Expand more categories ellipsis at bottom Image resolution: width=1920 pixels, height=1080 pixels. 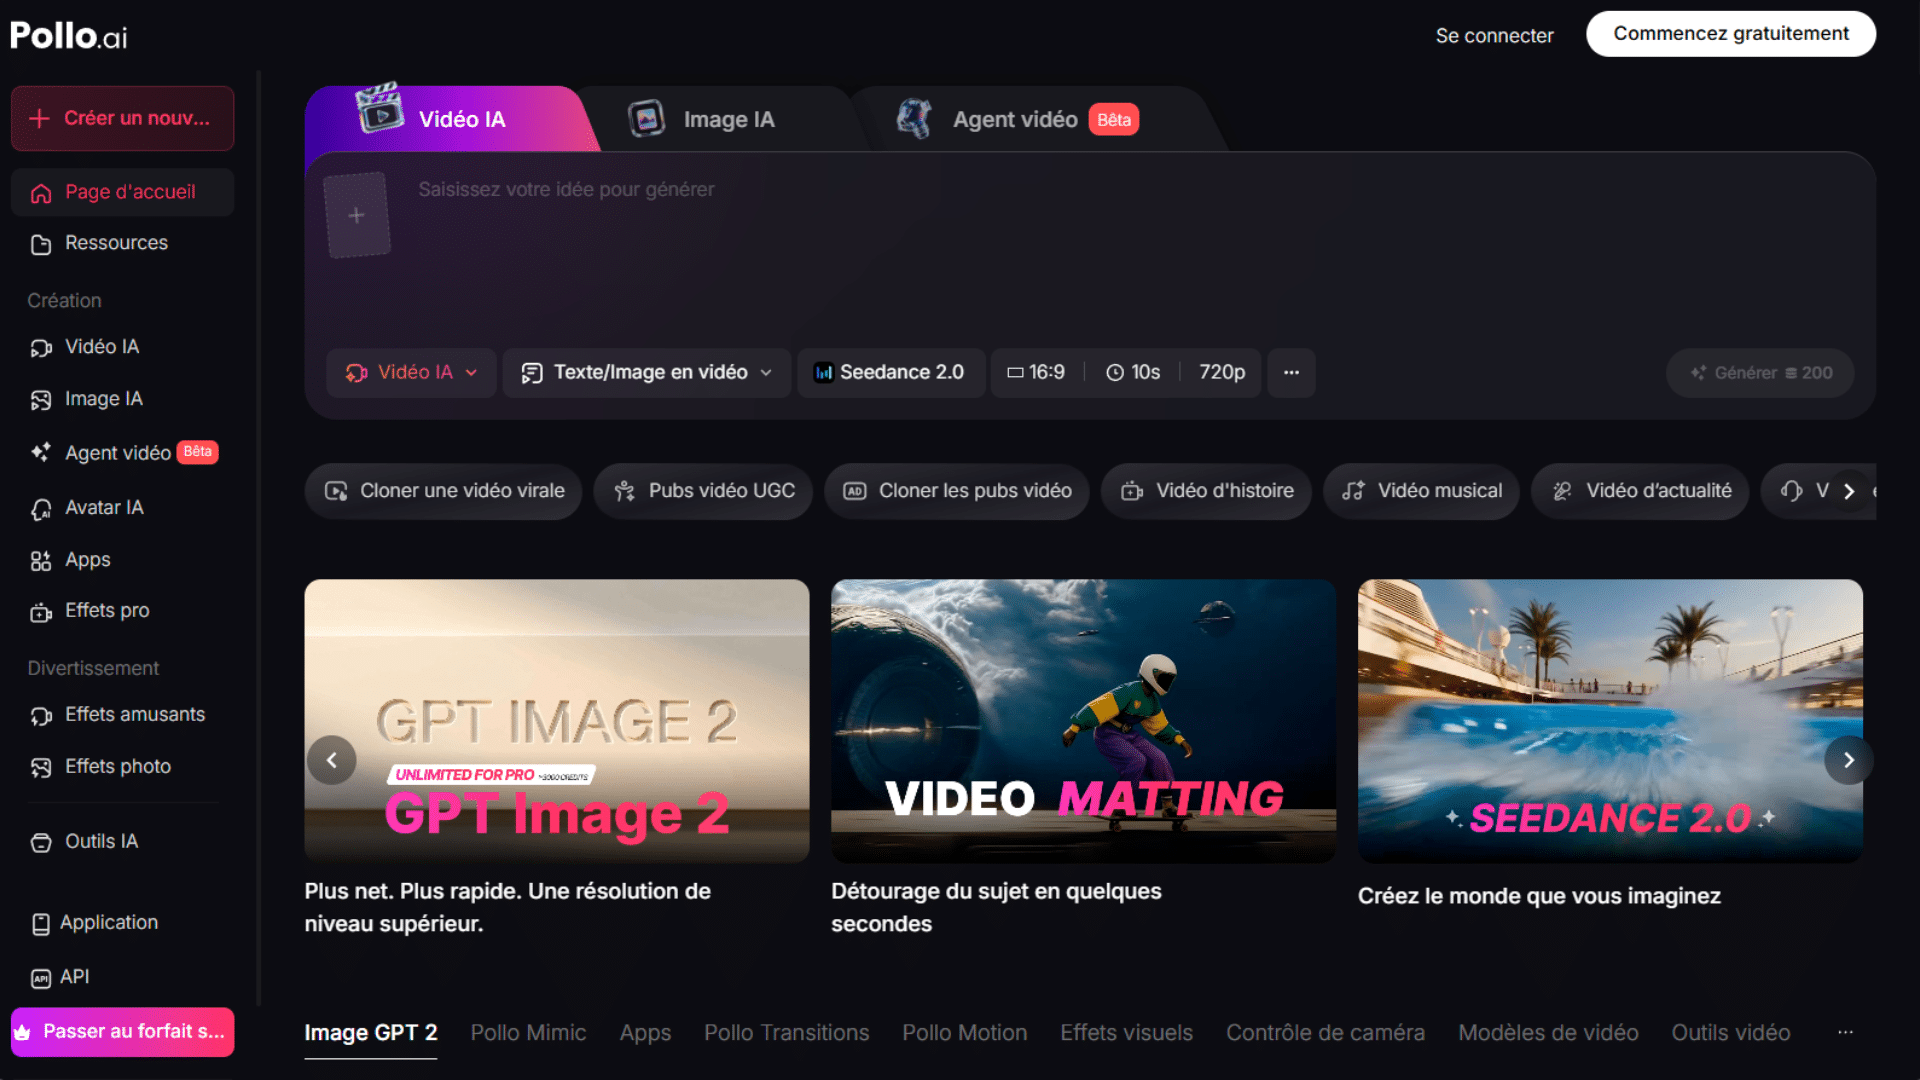point(1845,1032)
